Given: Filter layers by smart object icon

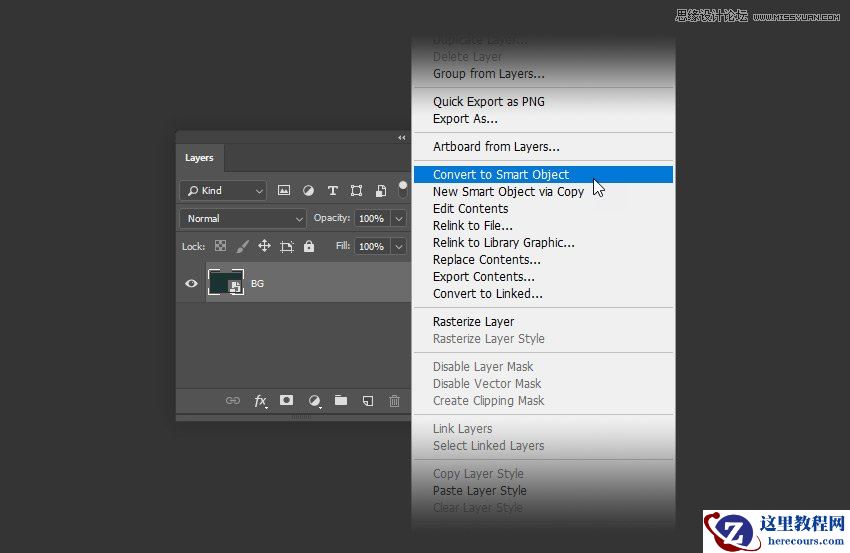Looking at the screenshot, I should (x=381, y=190).
